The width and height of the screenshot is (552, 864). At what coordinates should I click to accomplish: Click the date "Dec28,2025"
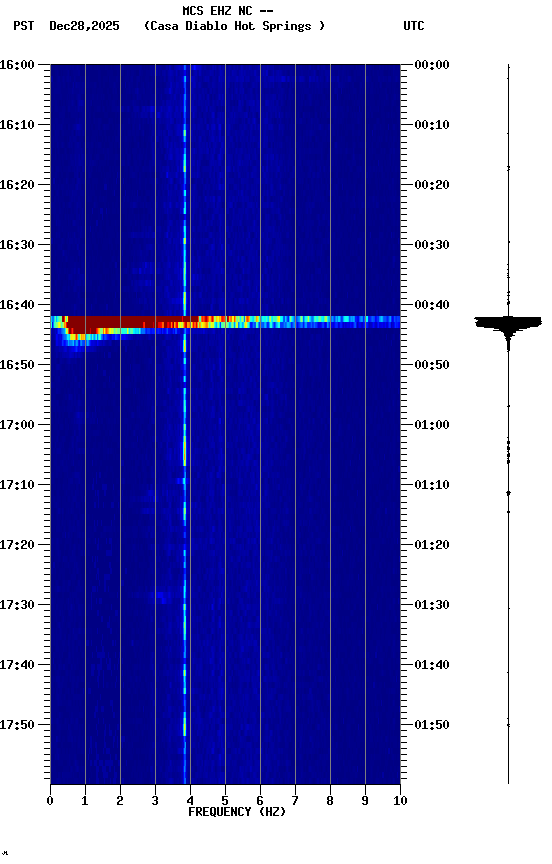point(84,26)
